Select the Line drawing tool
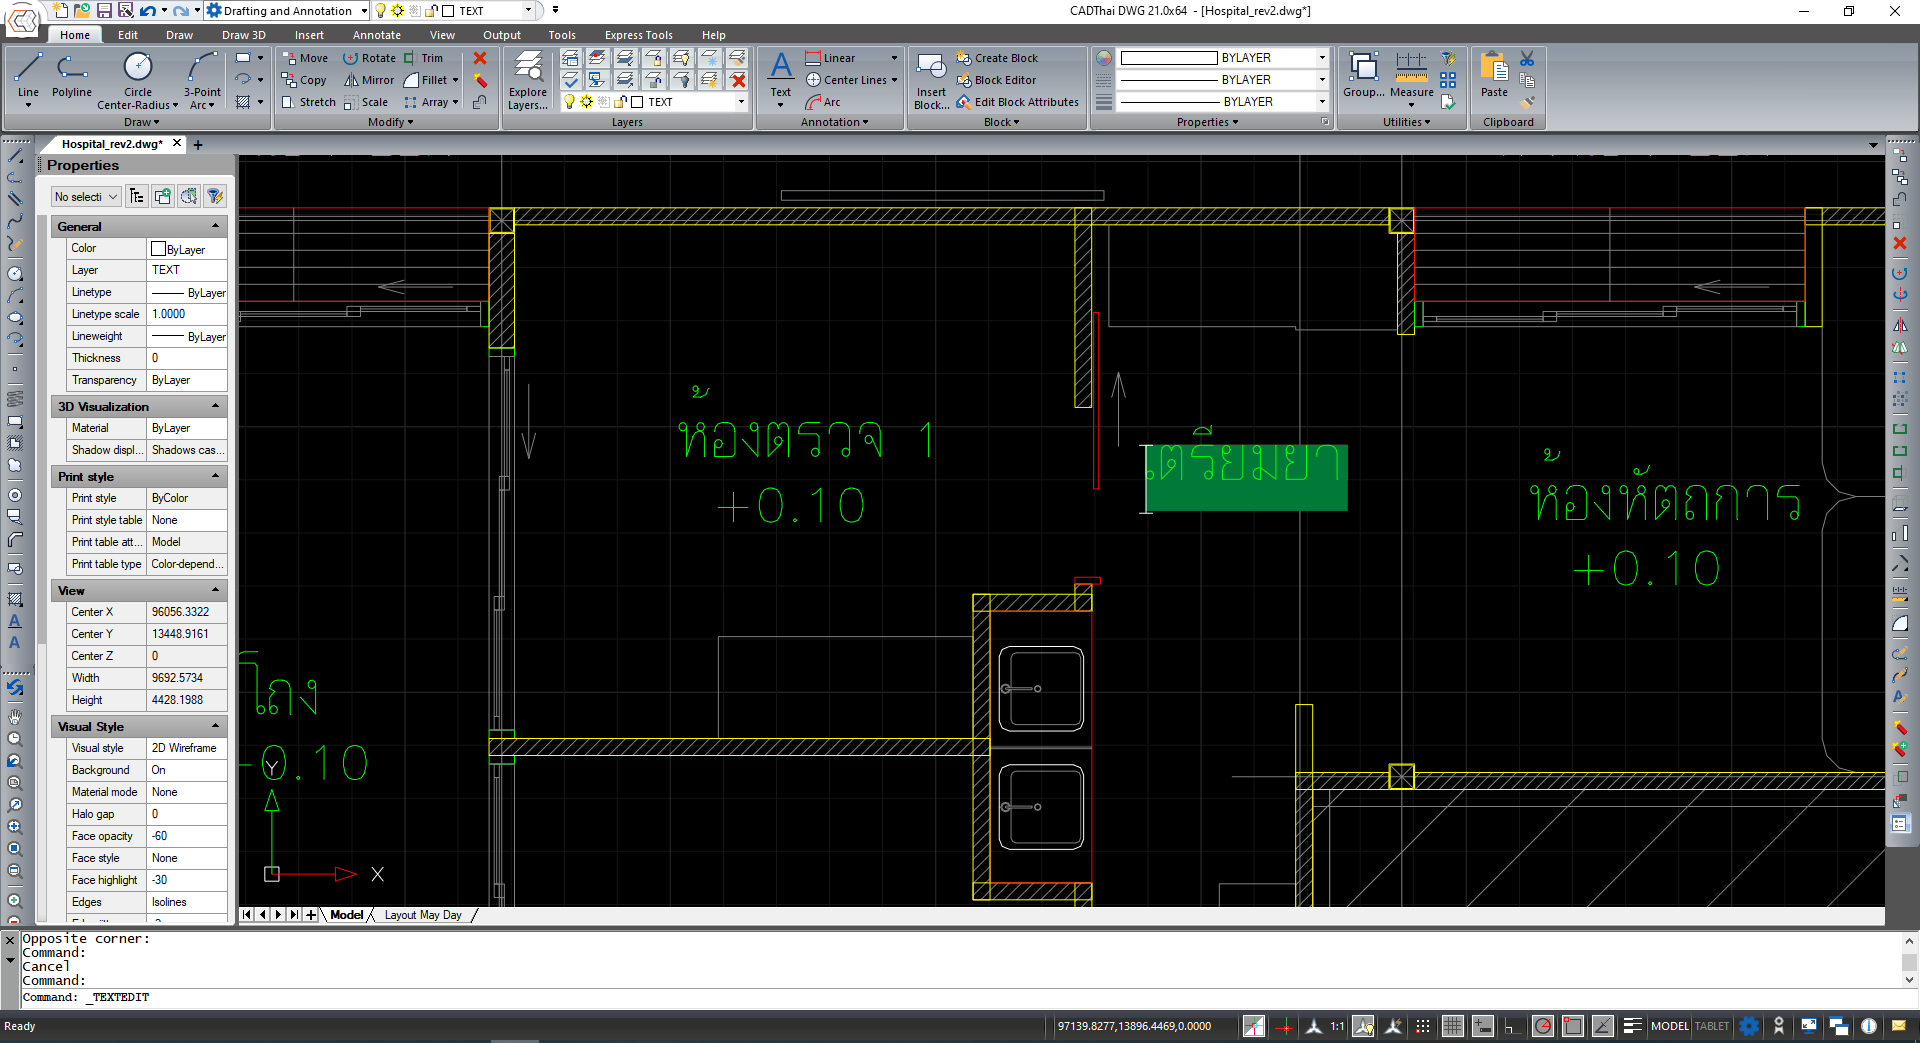Image resolution: width=1920 pixels, height=1043 pixels. pos(28,78)
